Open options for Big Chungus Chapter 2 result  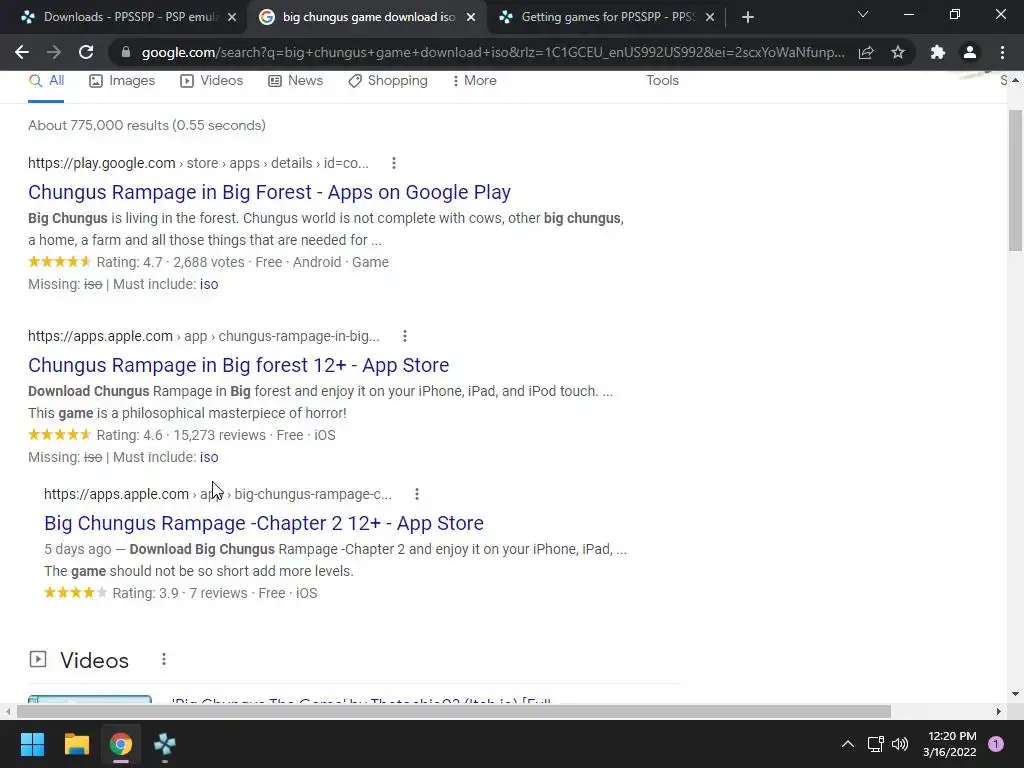tap(417, 494)
